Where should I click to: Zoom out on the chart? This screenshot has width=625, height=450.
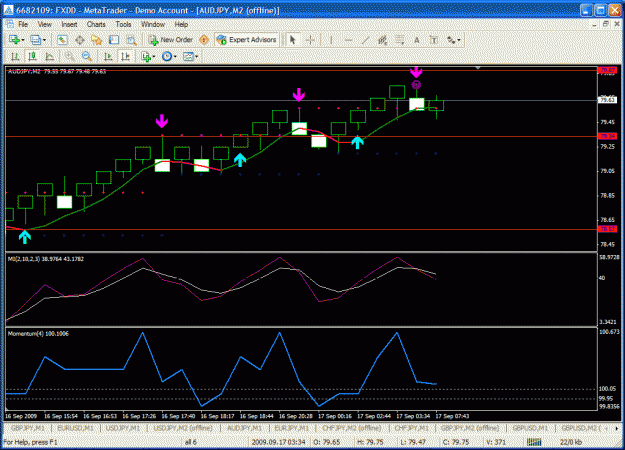[x=87, y=57]
